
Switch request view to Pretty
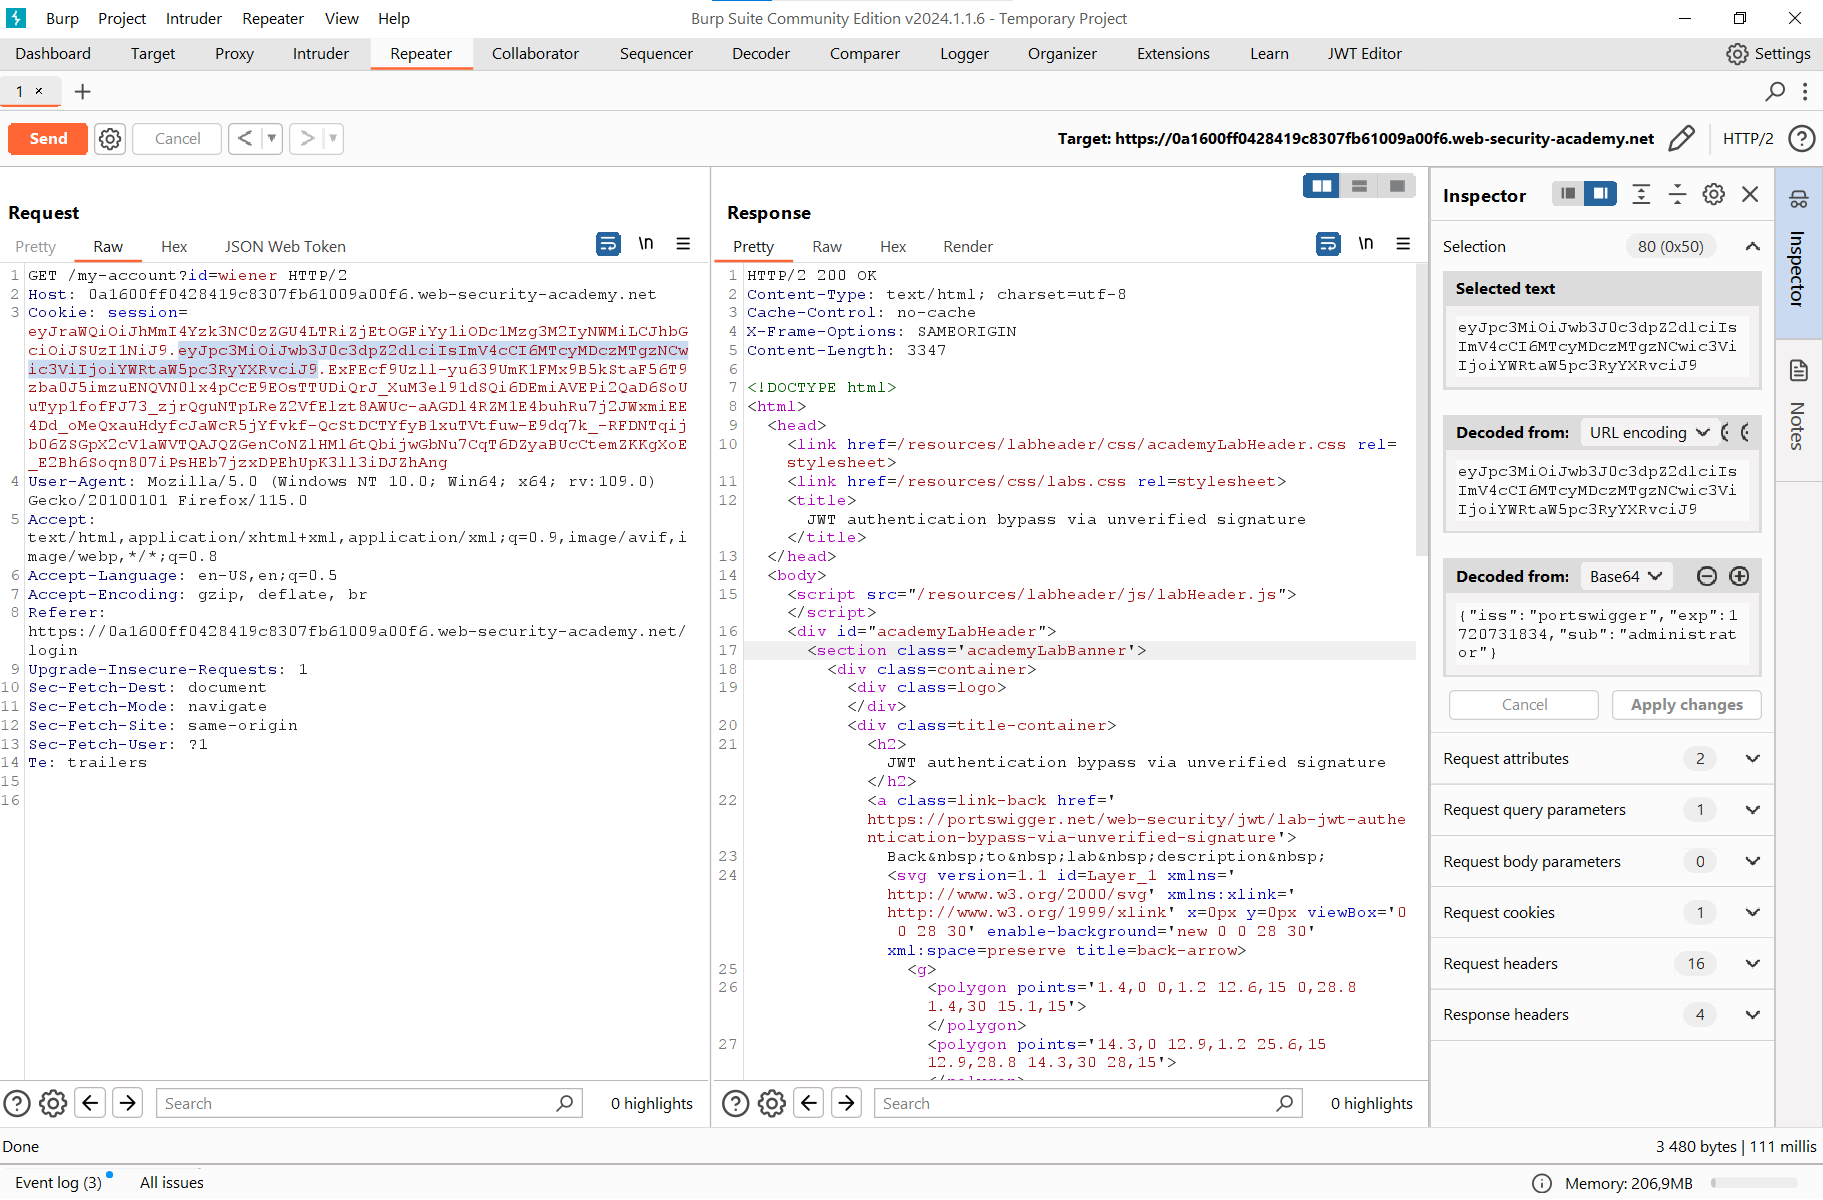click(x=35, y=246)
